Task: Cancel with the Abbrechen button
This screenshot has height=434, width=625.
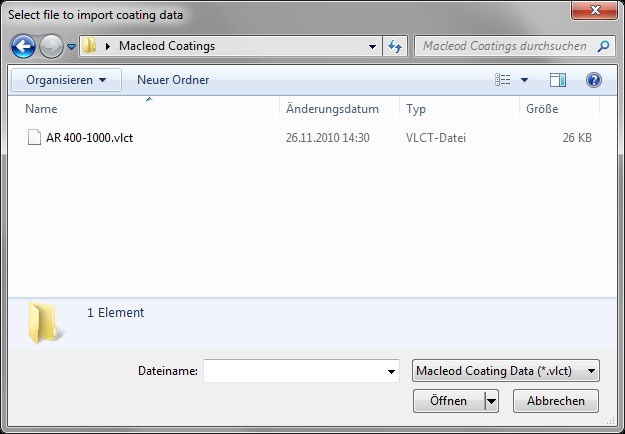Action: (556, 401)
